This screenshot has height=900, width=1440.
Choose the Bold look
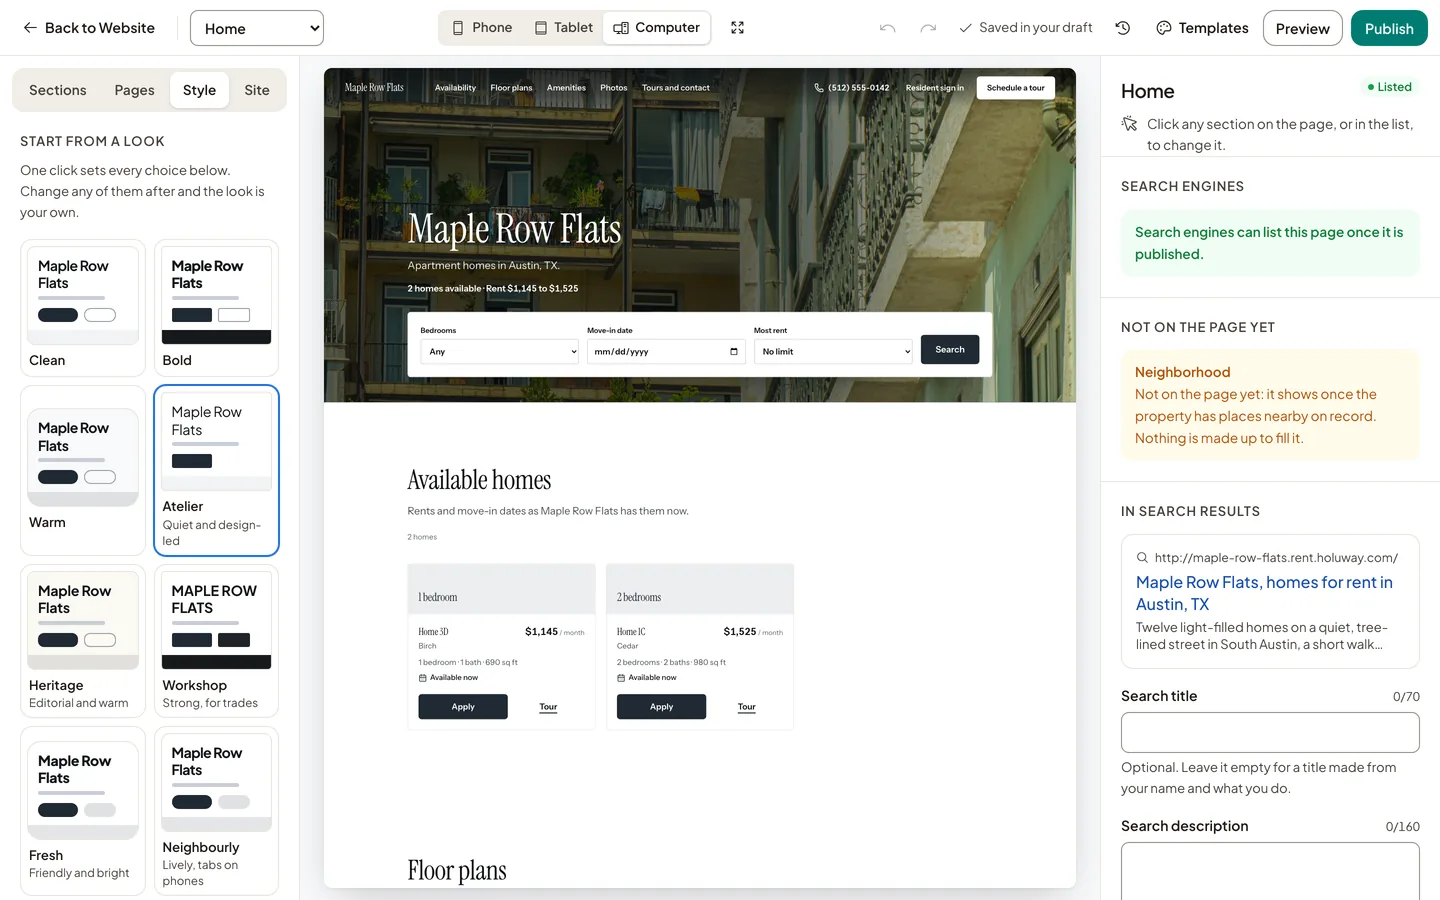[x=216, y=308]
